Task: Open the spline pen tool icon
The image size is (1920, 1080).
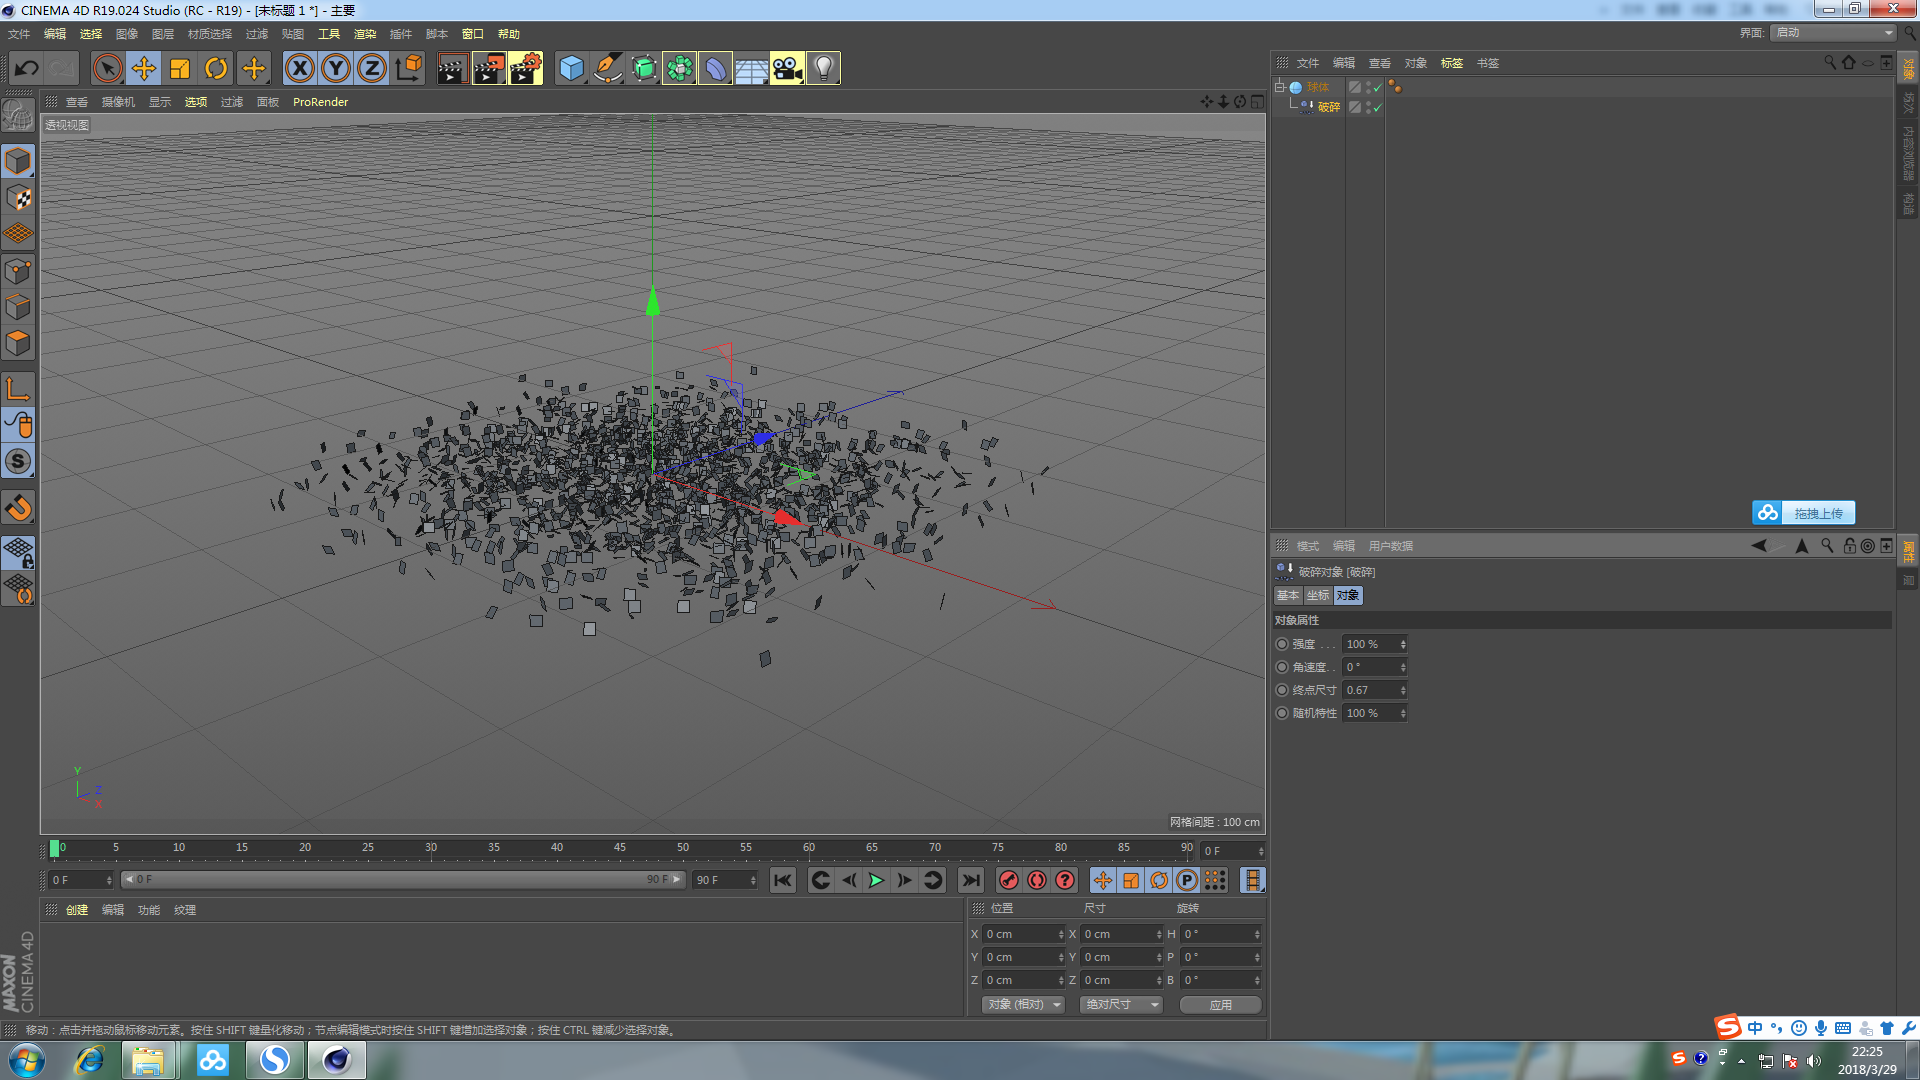Action: pos(607,69)
